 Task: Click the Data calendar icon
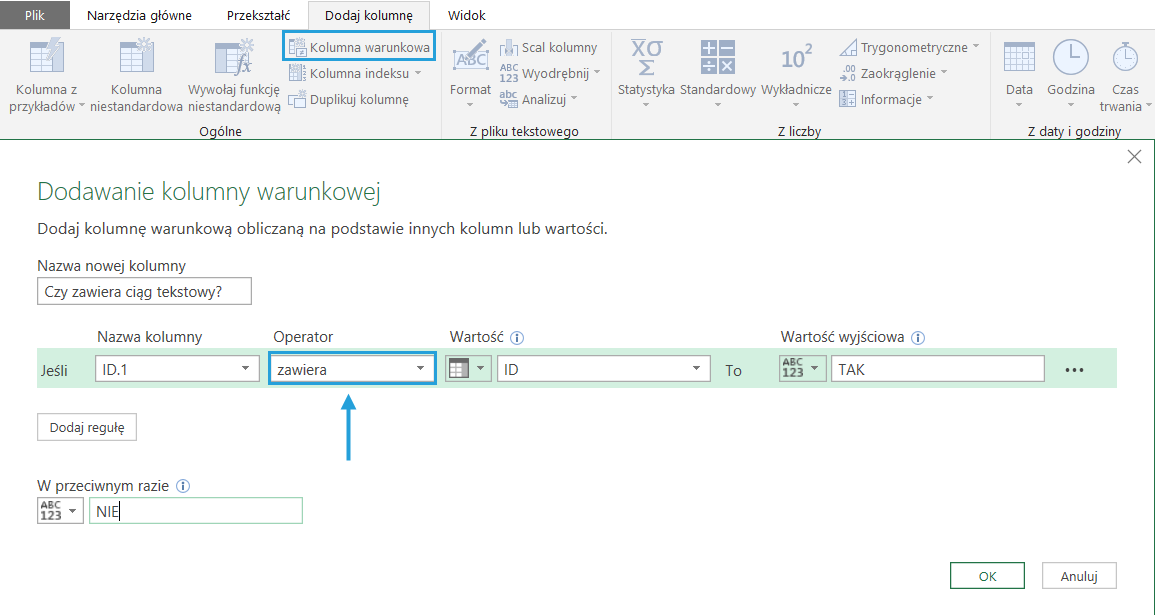pos(1019,58)
